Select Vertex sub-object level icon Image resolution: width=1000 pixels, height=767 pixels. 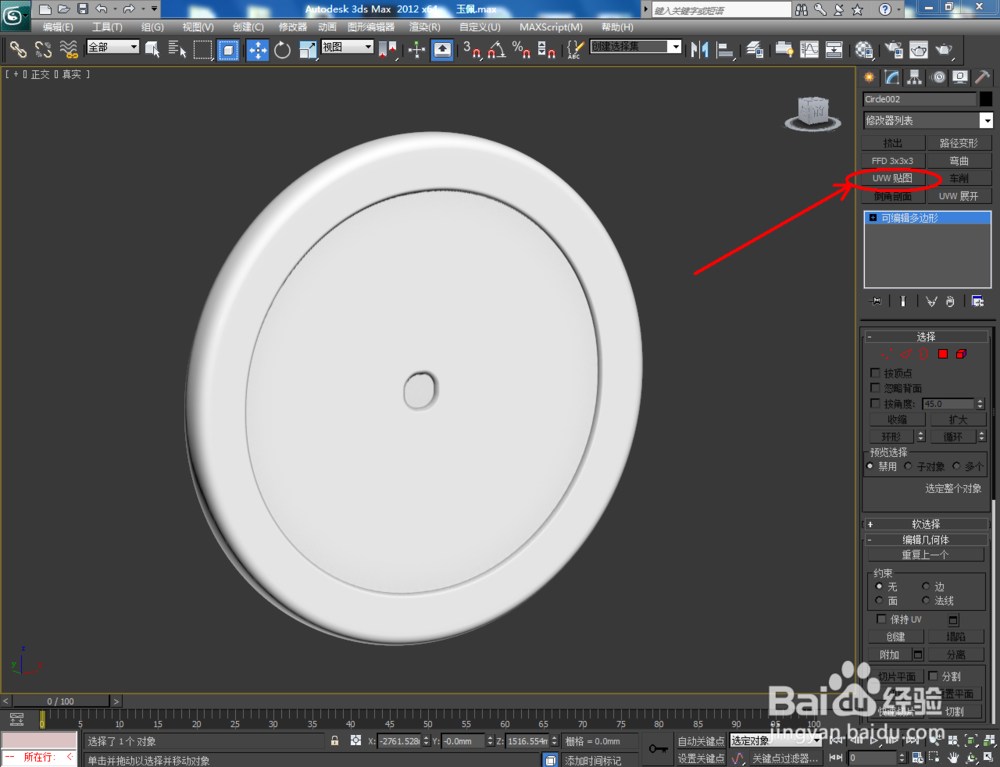(886, 354)
